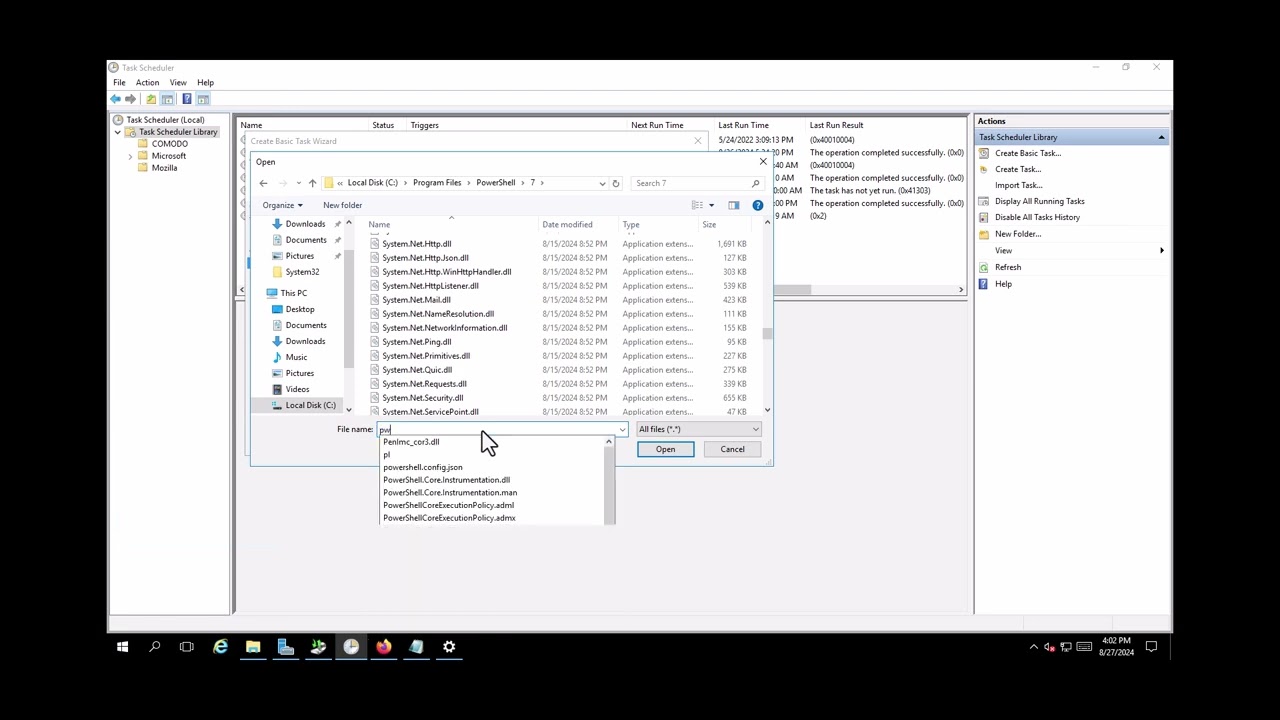Select Music under This PC
The width and height of the screenshot is (1280, 720).
click(296, 357)
